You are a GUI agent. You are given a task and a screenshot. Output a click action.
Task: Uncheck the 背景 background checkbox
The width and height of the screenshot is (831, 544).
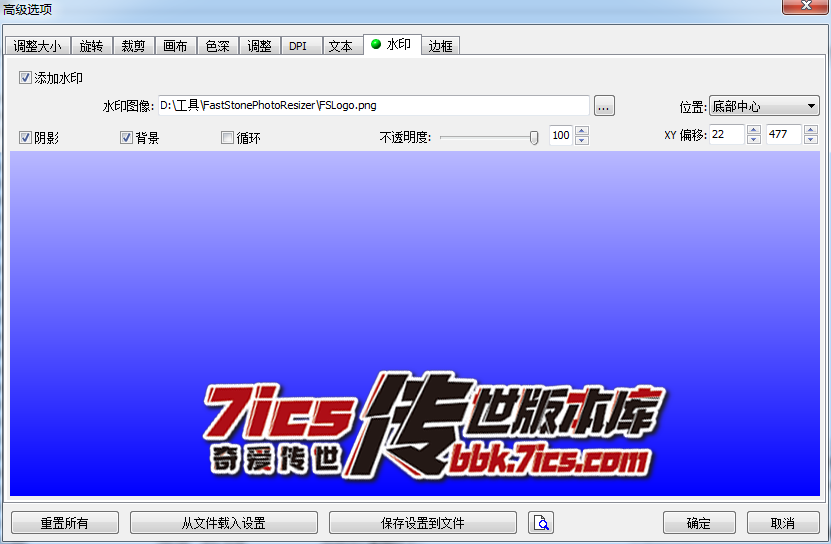pos(126,138)
